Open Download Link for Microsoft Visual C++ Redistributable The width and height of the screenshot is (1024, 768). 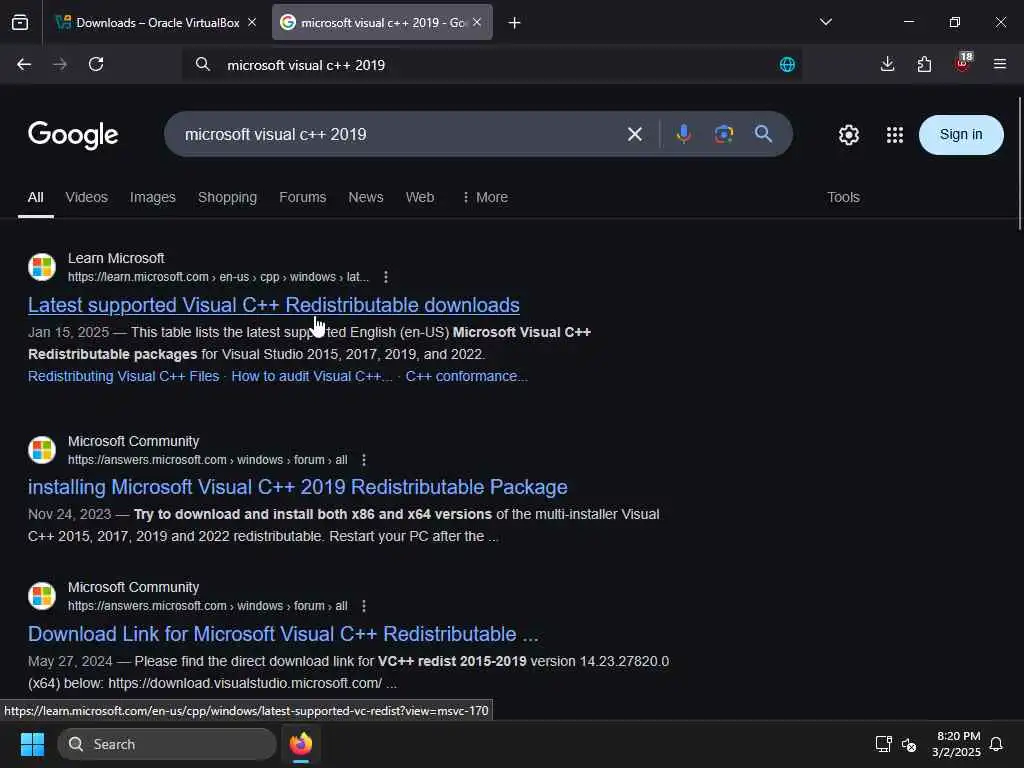(x=283, y=634)
